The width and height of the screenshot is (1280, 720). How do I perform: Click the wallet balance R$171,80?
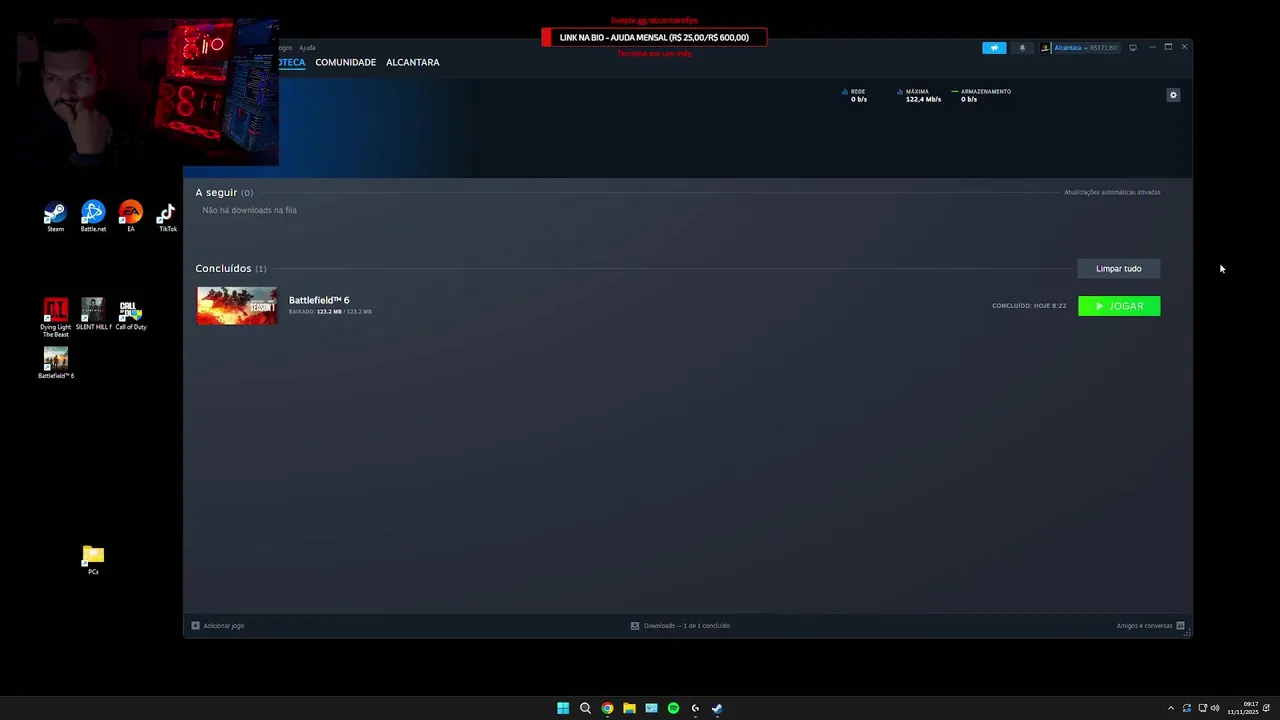[x=1103, y=47]
